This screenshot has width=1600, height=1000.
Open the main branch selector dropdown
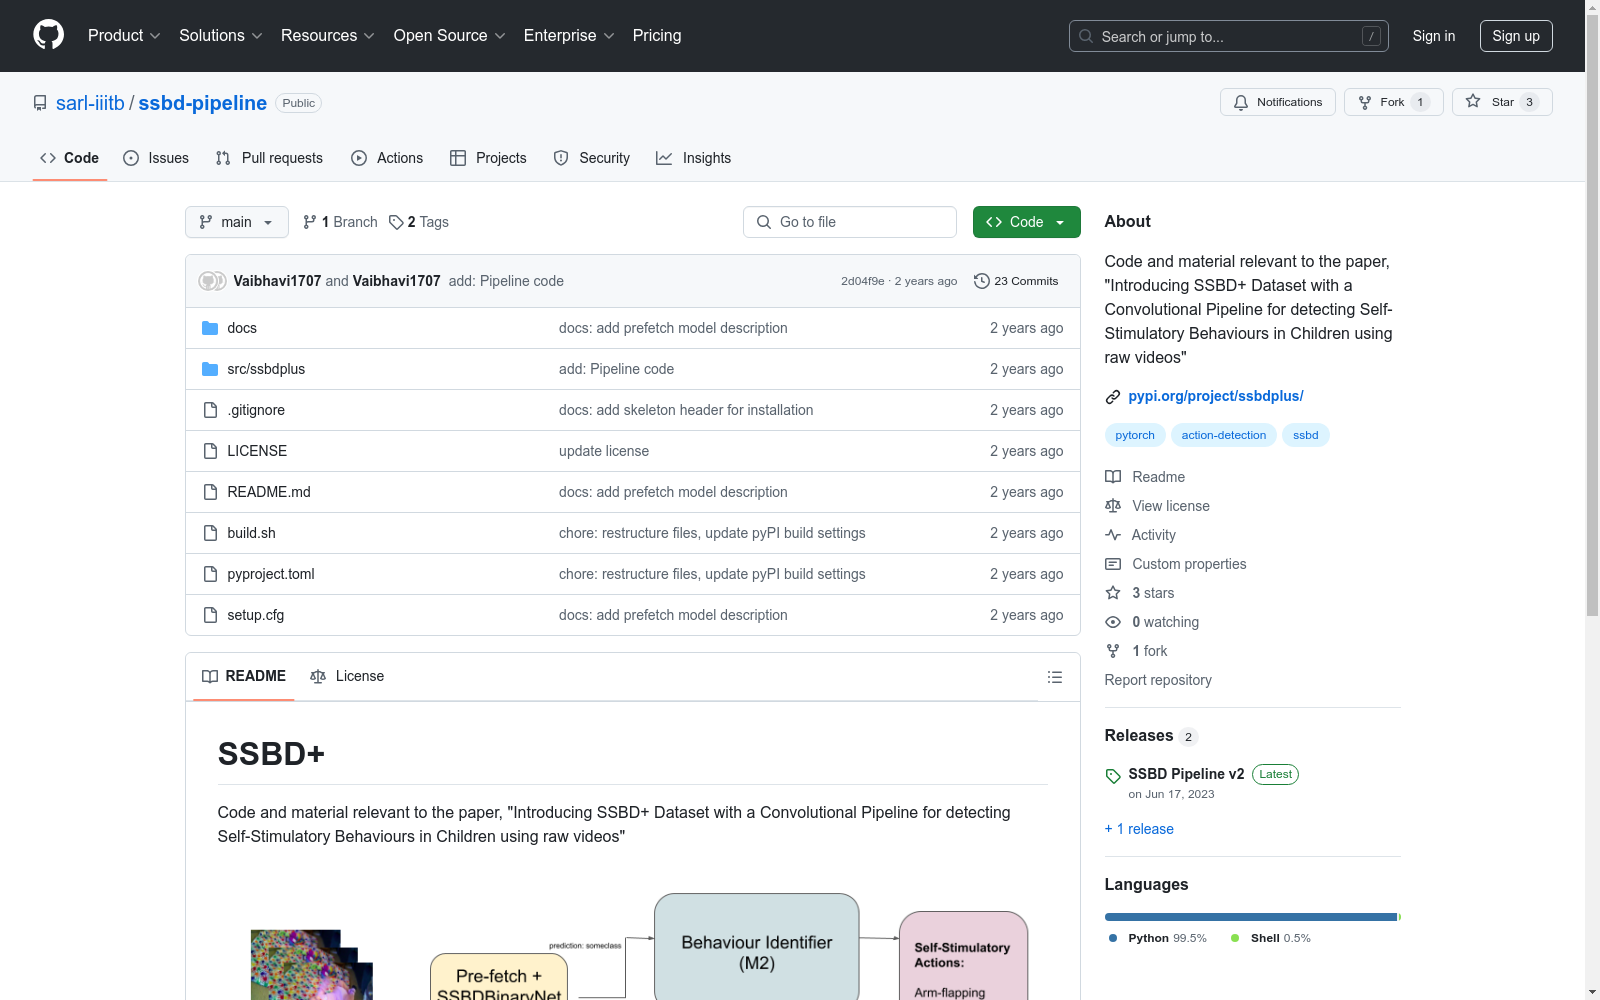[x=237, y=222]
